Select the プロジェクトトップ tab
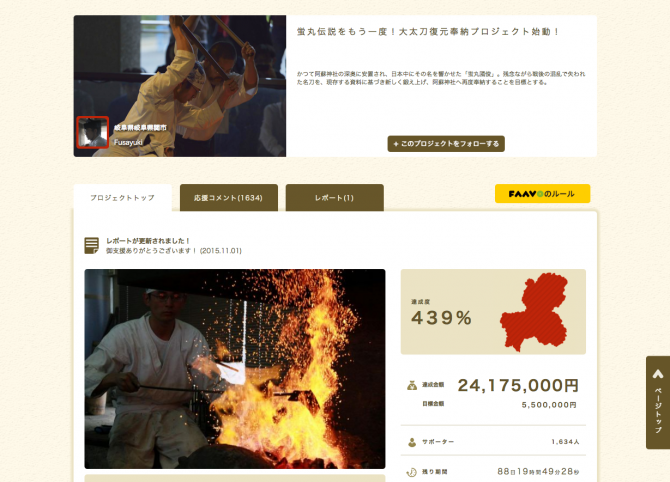Image resolution: width=670 pixels, height=482 pixels. coord(123,198)
